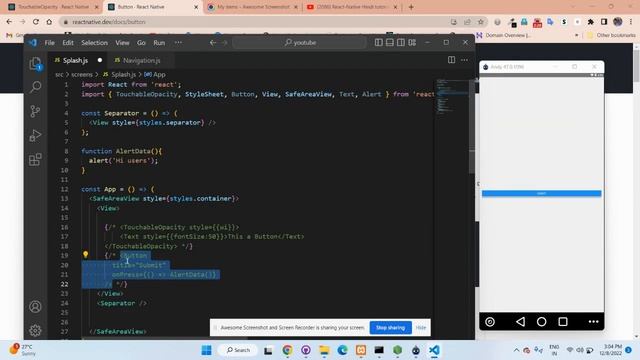Click the blue Submit button in emulator
This screenshot has height=360, width=640.
[x=541, y=193]
